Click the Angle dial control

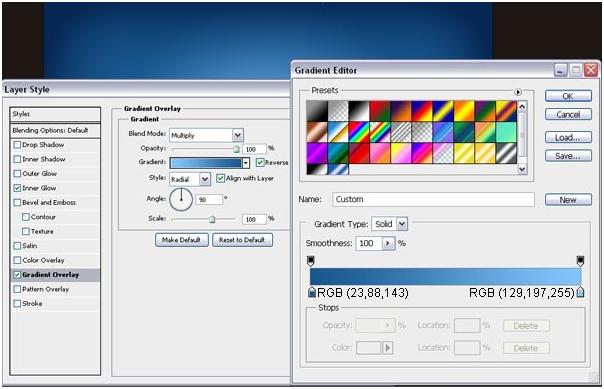181,200
